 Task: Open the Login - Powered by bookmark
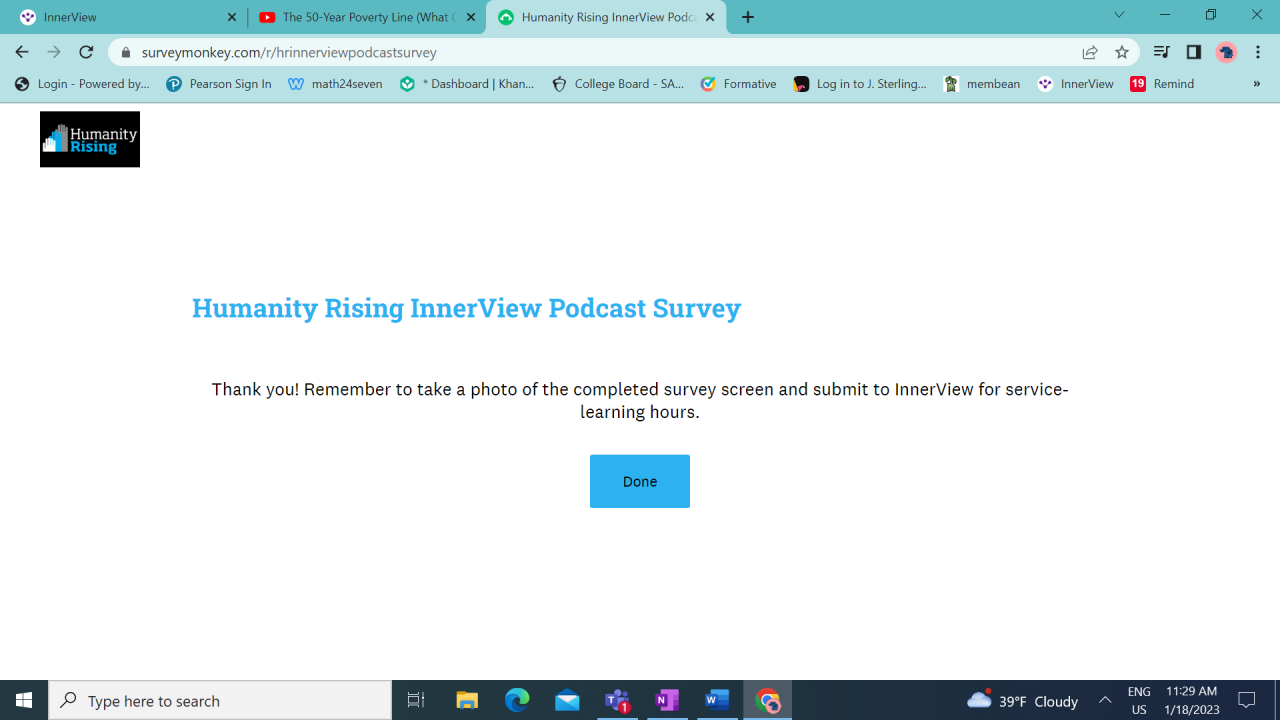pyautogui.click(x=82, y=84)
